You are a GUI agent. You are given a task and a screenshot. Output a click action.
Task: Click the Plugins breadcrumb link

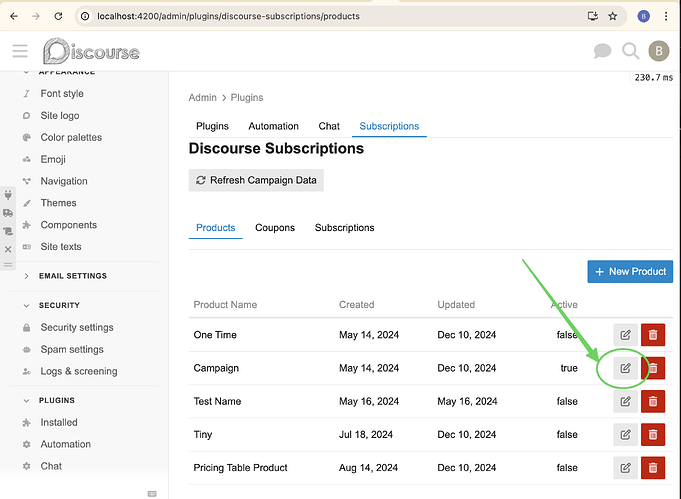pyautogui.click(x=247, y=98)
